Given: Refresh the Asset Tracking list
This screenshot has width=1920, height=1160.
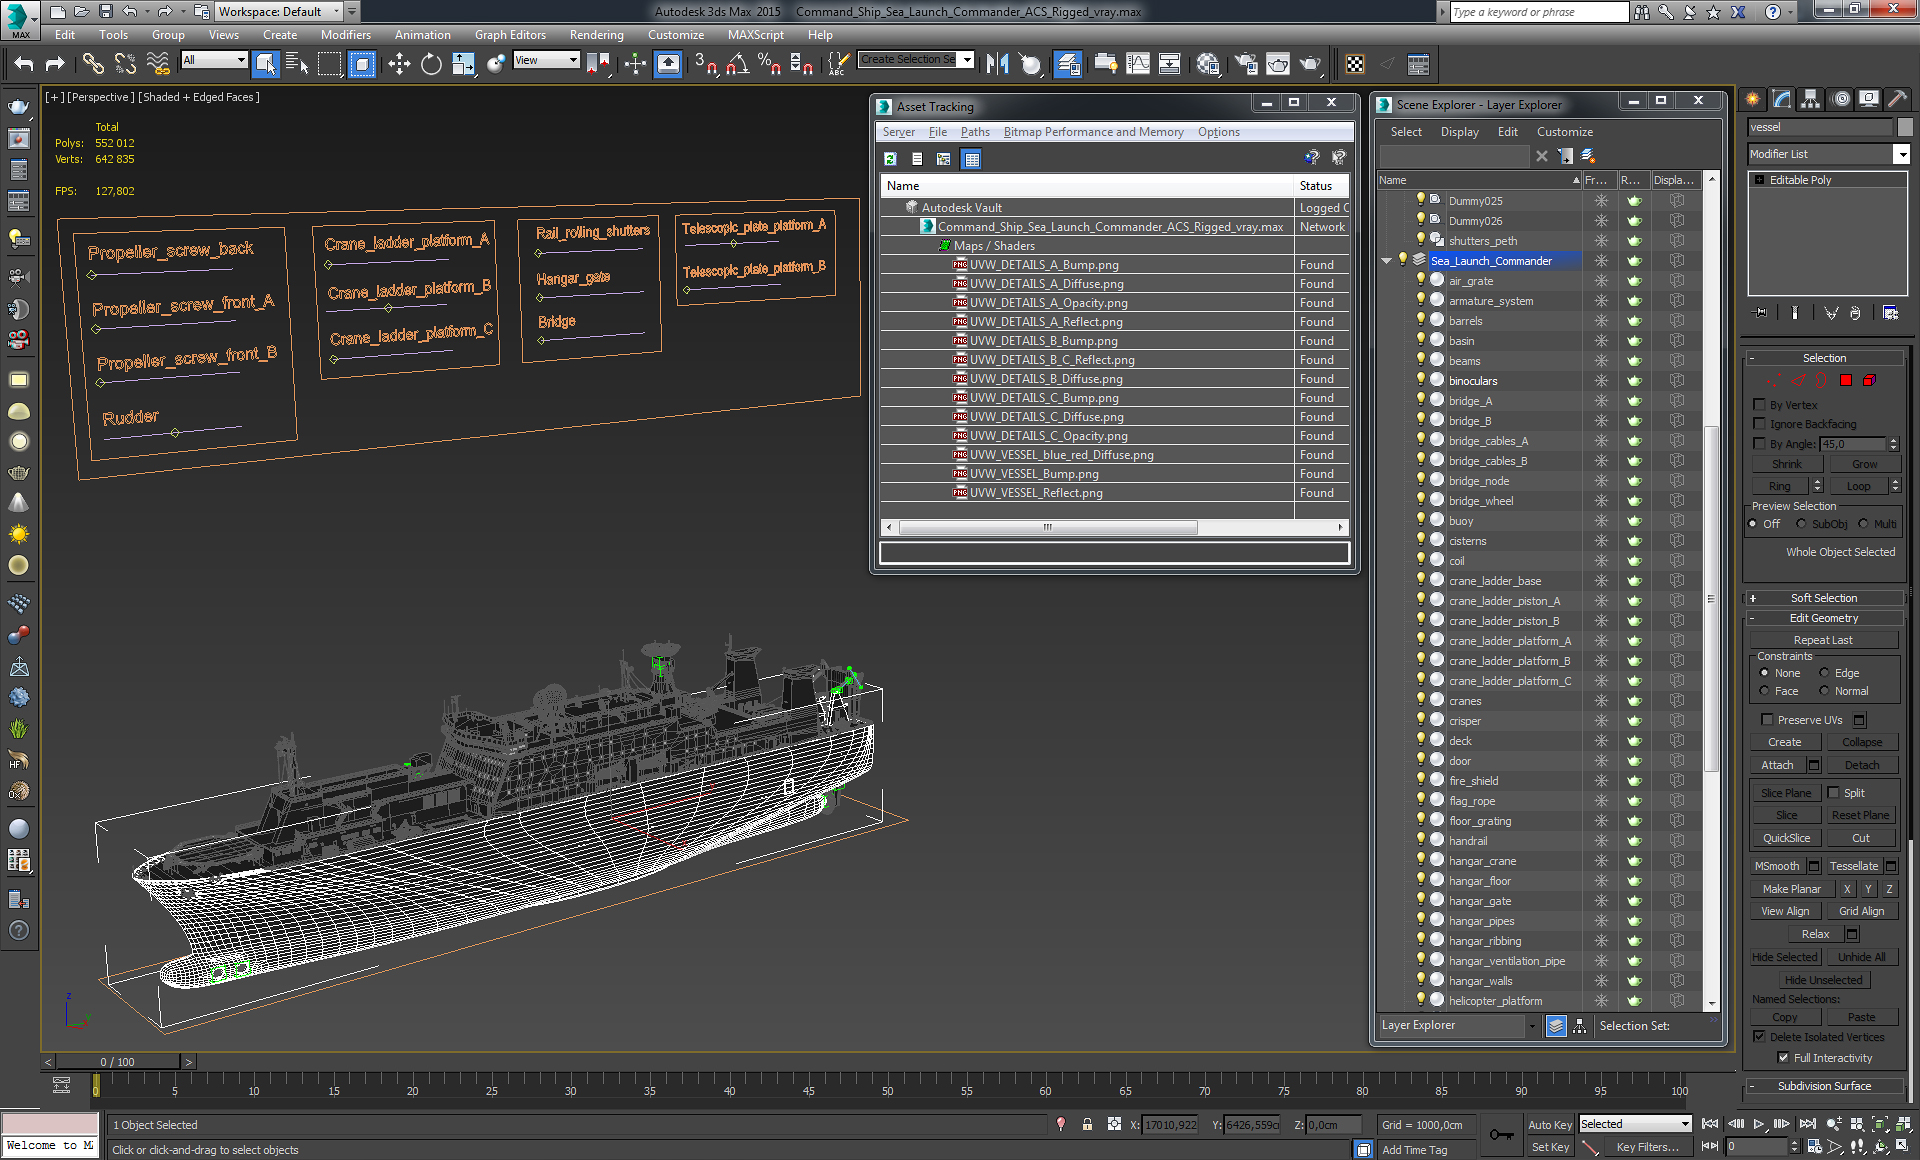Looking at the screenshot, I should [x=890, y=158].
